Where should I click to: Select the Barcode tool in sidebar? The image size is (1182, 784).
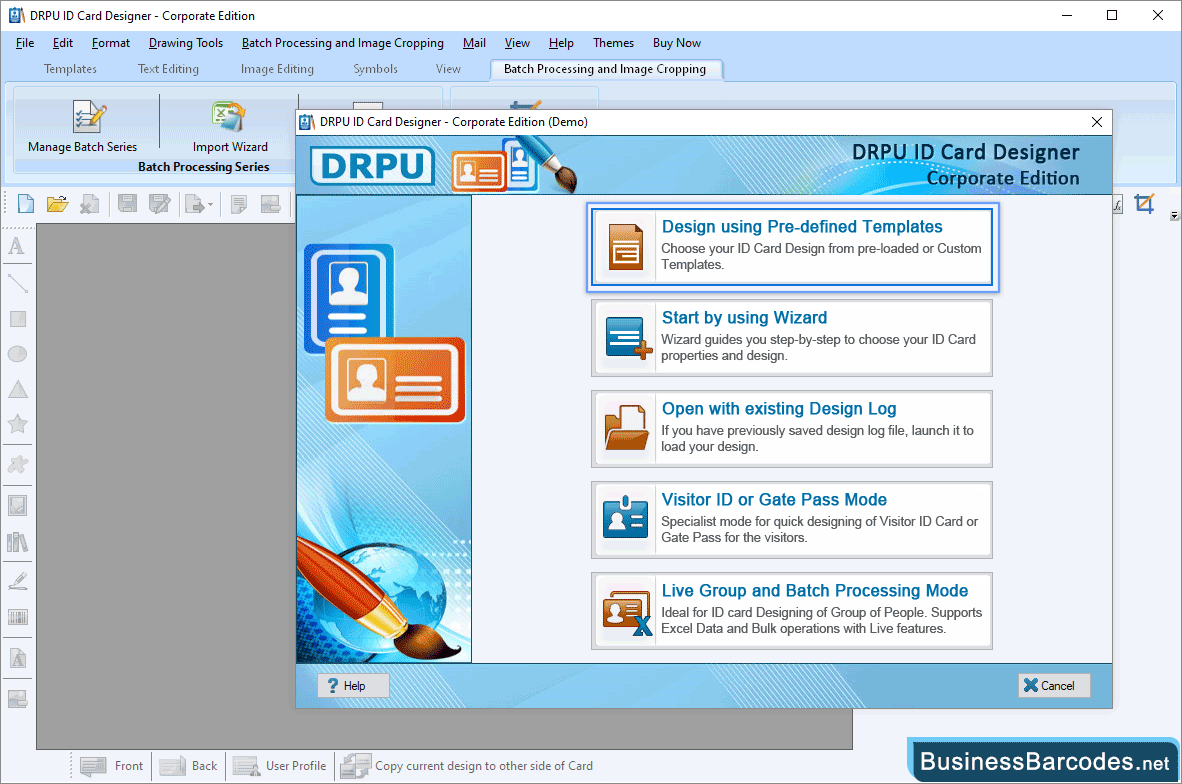pyautogui.click(x=17, y=617)
